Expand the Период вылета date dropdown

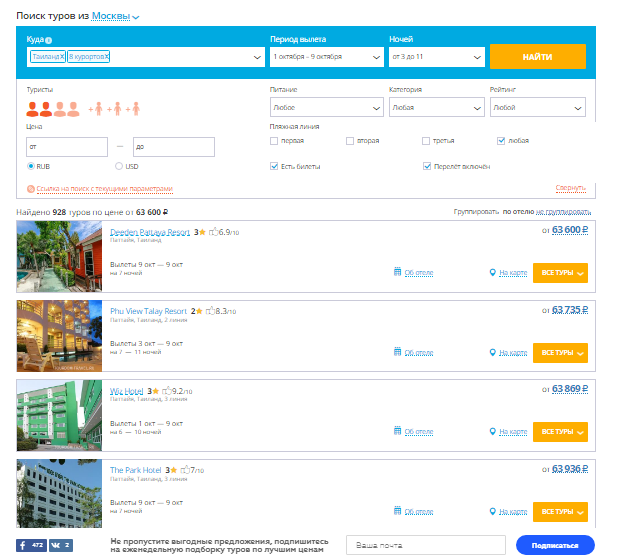pos(325,57)
